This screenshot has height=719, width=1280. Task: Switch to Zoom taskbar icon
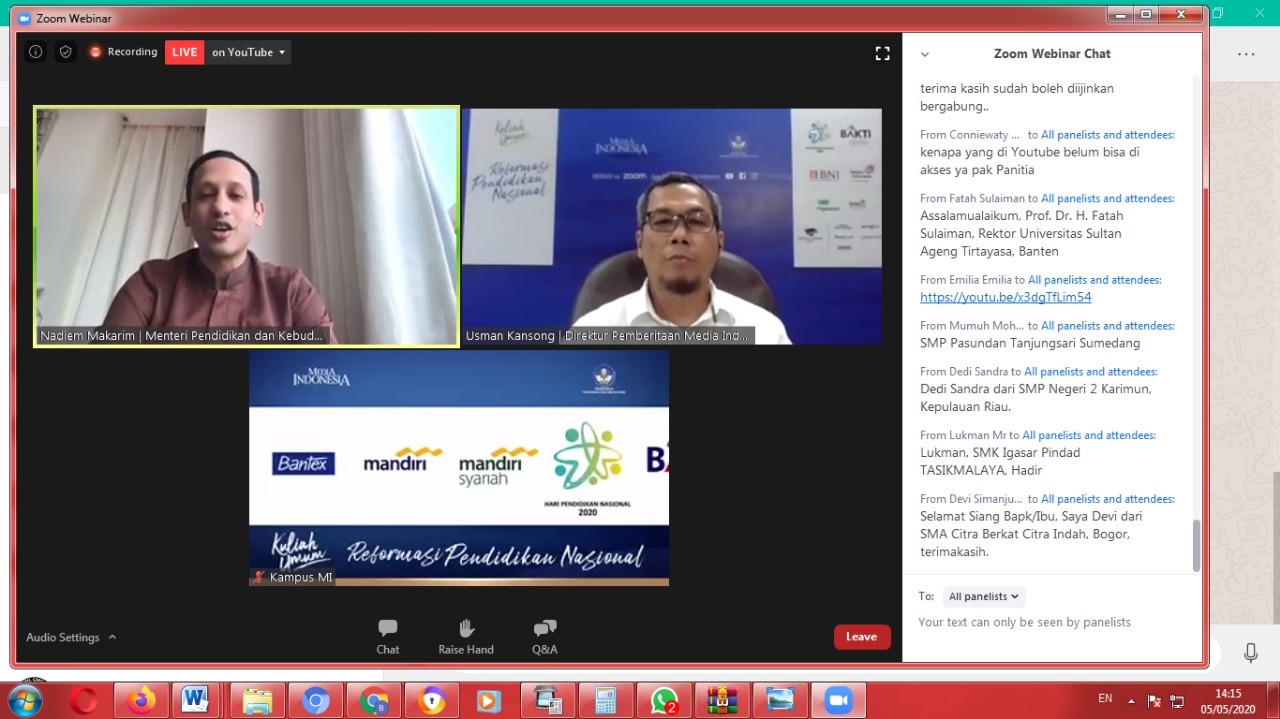pos(838,700)
